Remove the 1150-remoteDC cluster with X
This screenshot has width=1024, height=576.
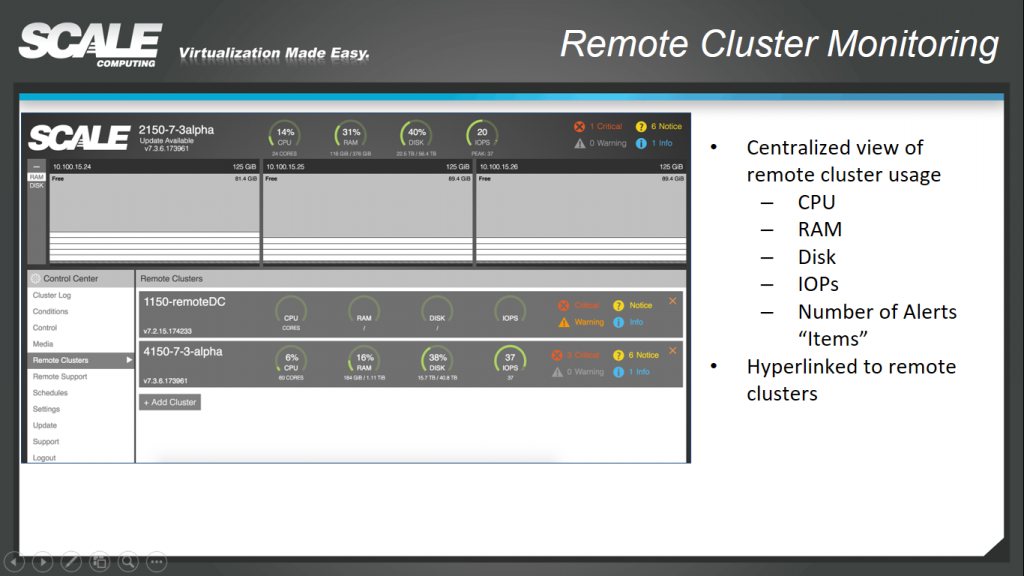(673, 301)
